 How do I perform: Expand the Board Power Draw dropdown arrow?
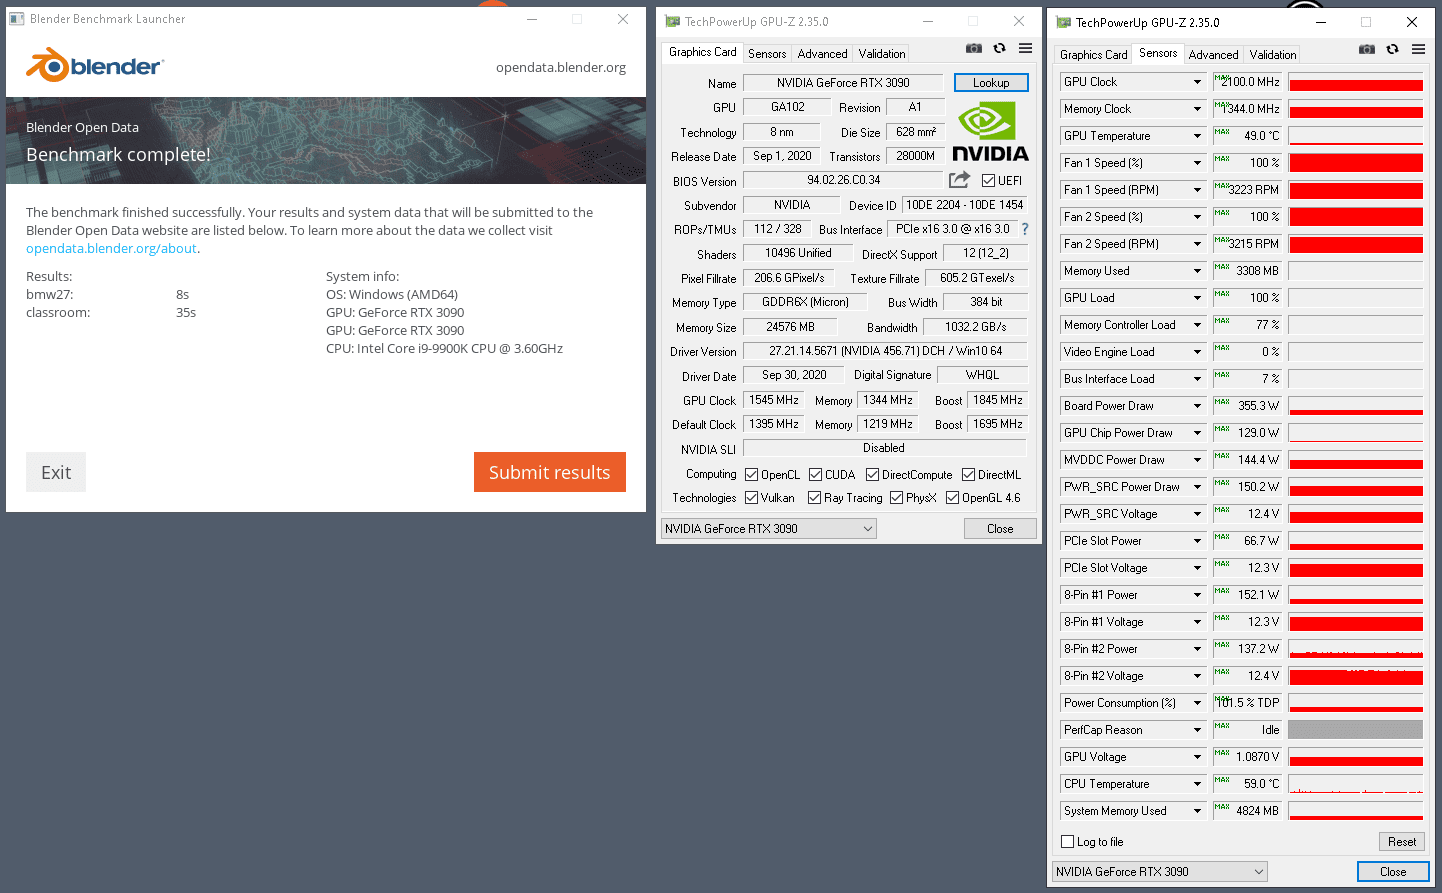(x=1197, y=406)
